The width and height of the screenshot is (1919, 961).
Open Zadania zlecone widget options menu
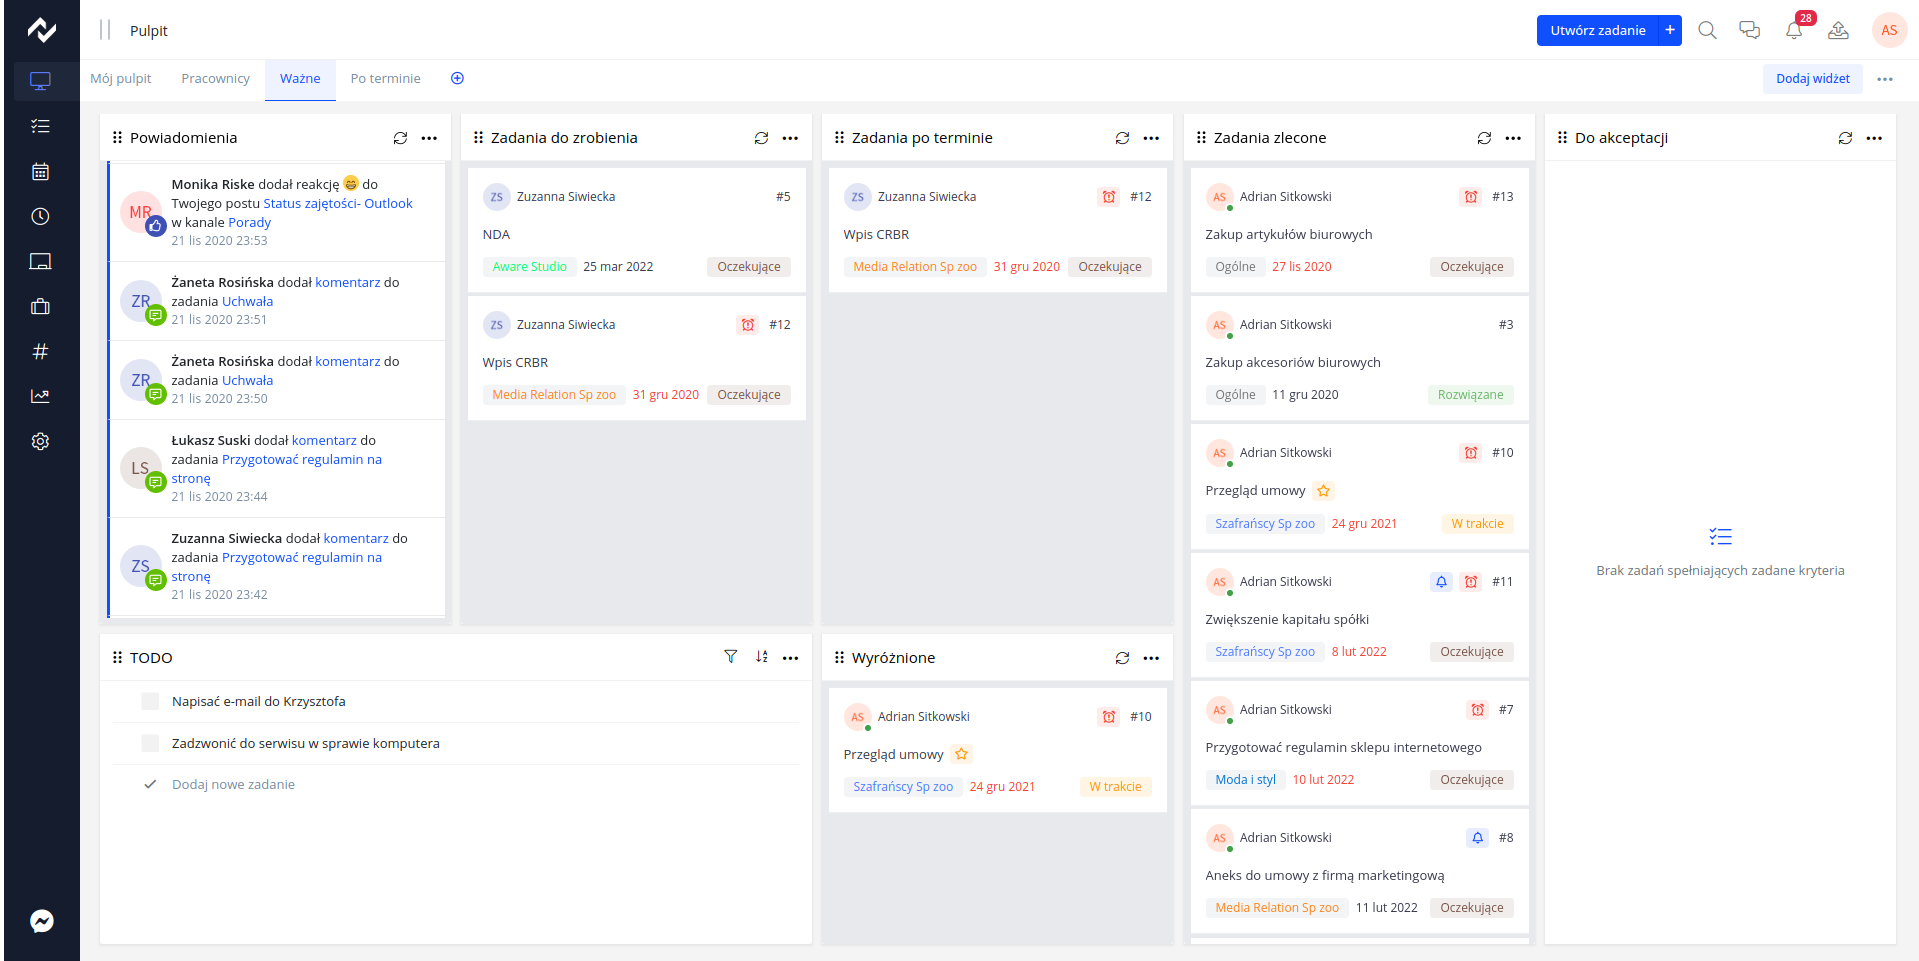tap(1513, 138)
